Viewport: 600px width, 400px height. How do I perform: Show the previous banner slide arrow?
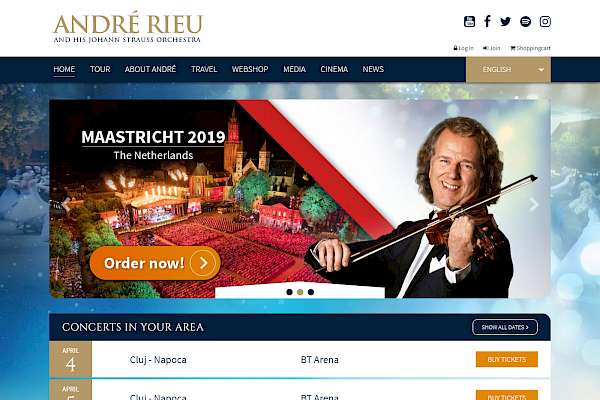(66, 204)
